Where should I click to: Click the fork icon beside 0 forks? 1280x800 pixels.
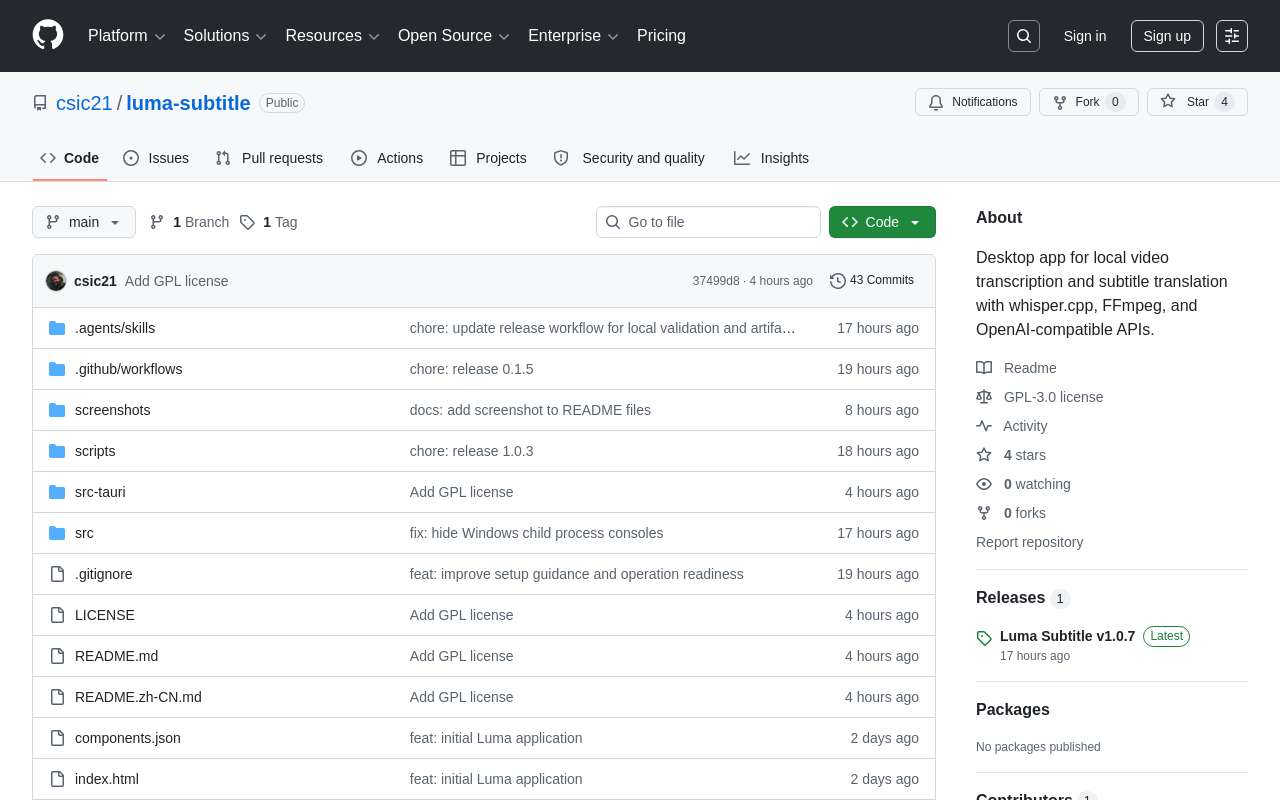tap(984, 513)
